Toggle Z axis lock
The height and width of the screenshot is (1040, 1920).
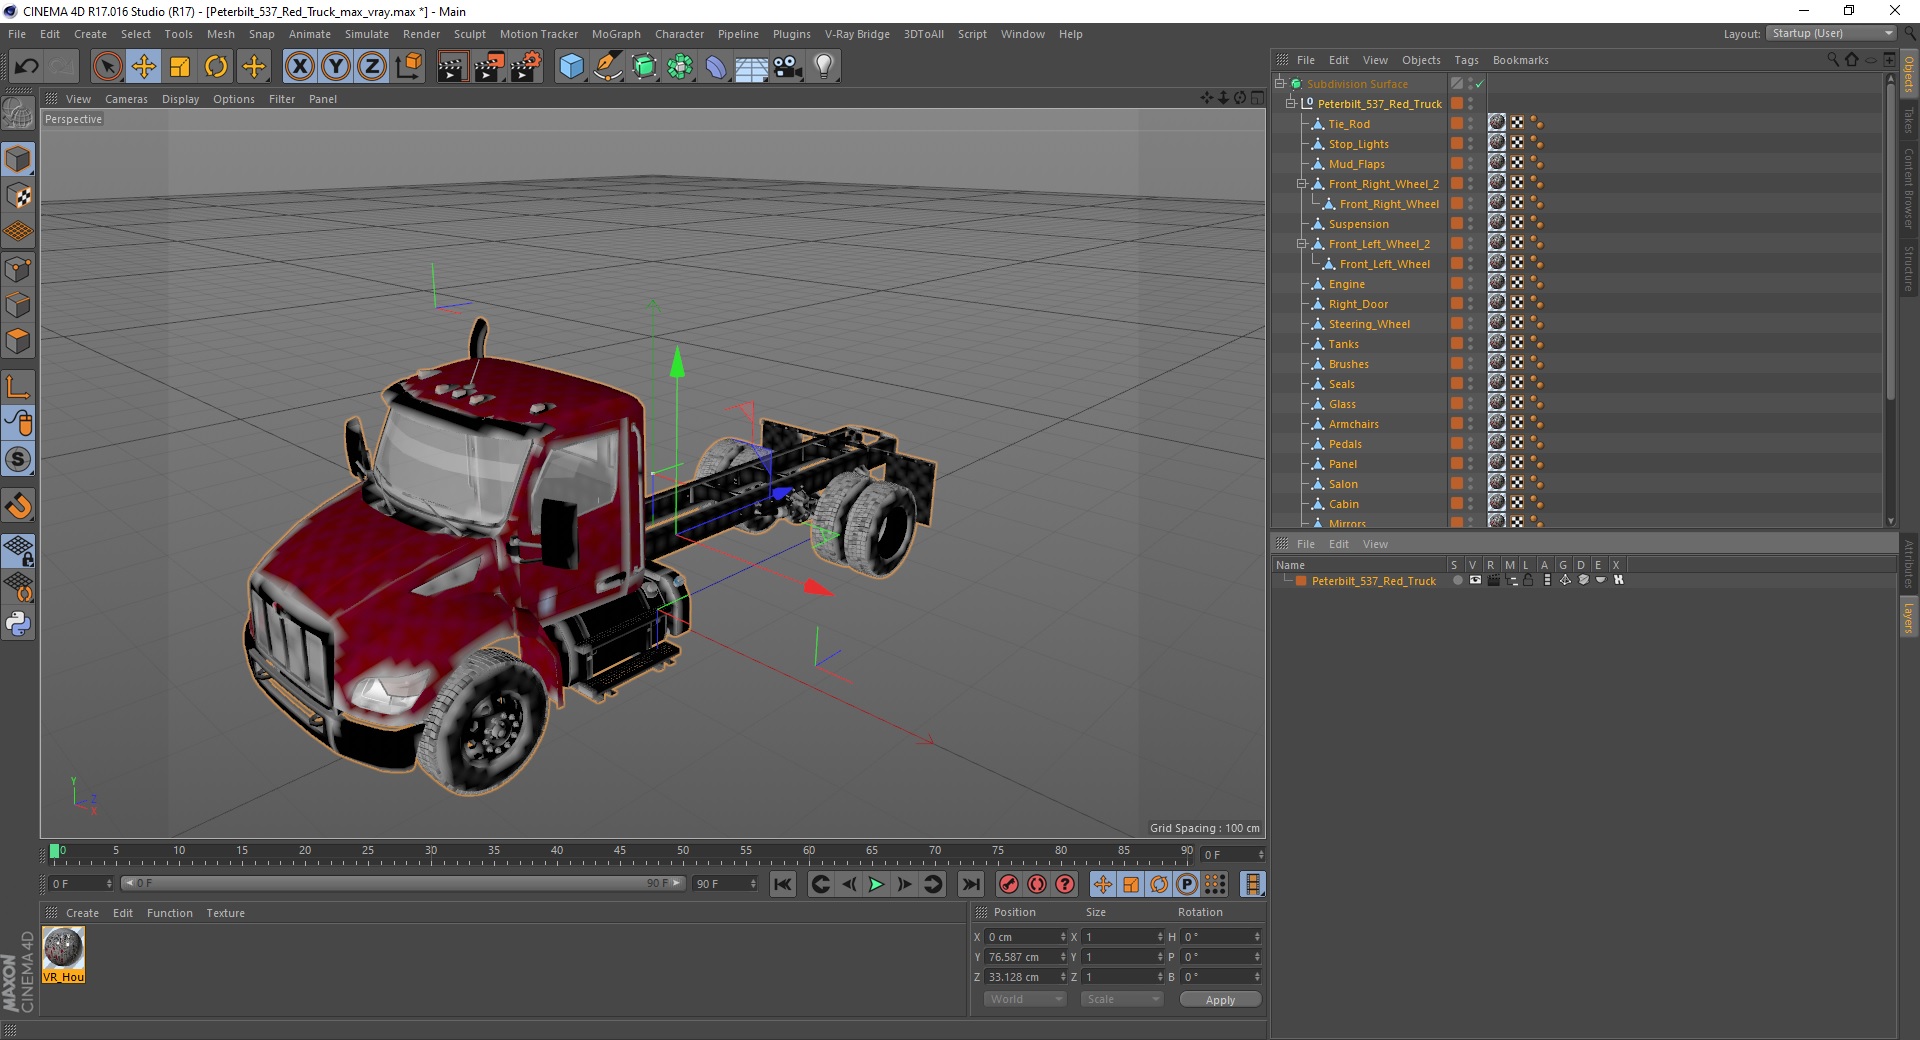(372, 67)
